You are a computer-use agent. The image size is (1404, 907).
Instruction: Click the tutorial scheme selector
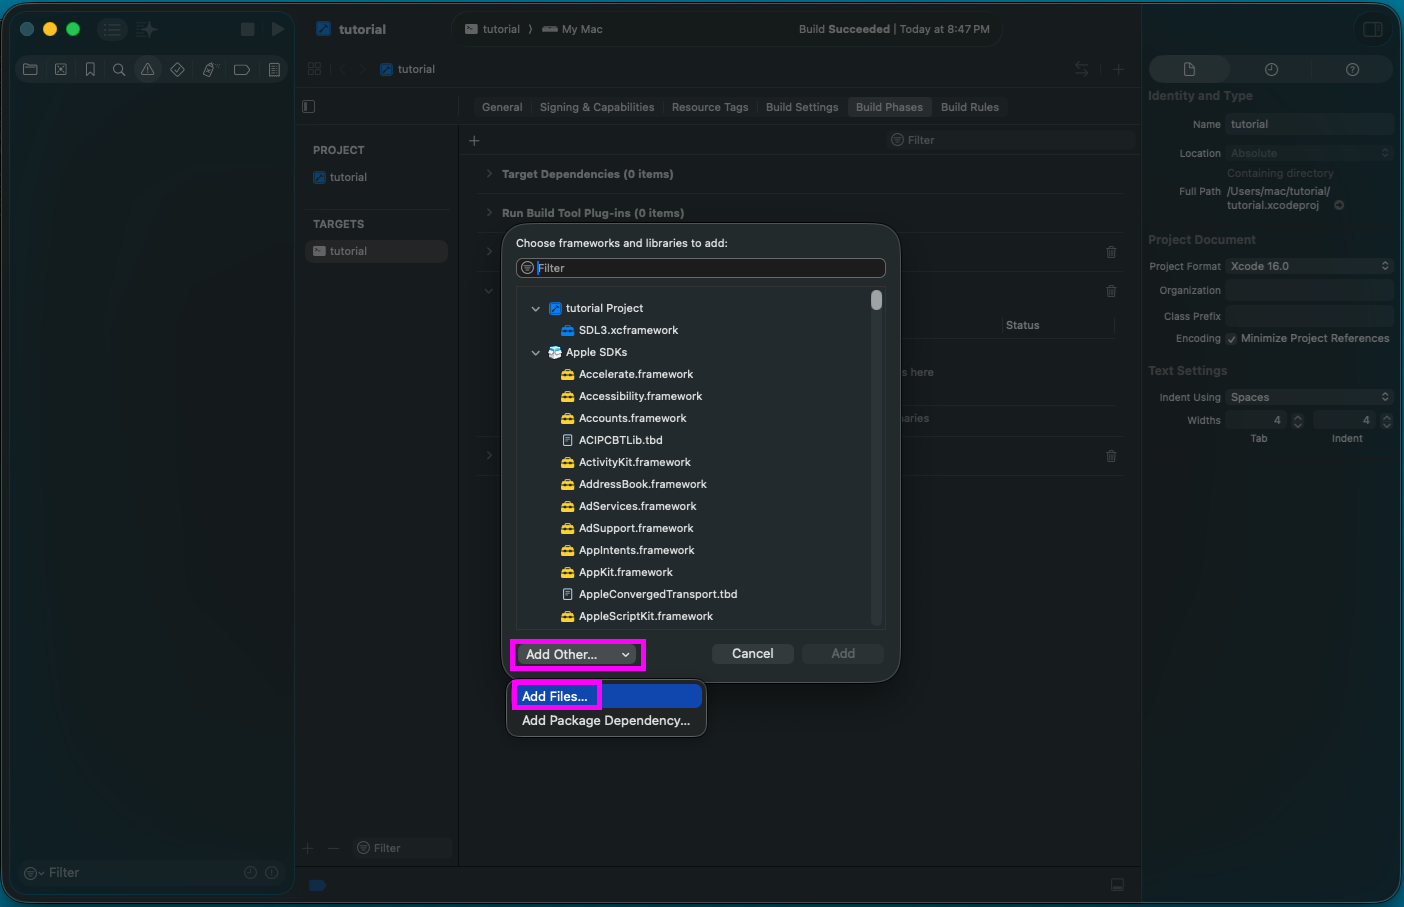point(492,29)
